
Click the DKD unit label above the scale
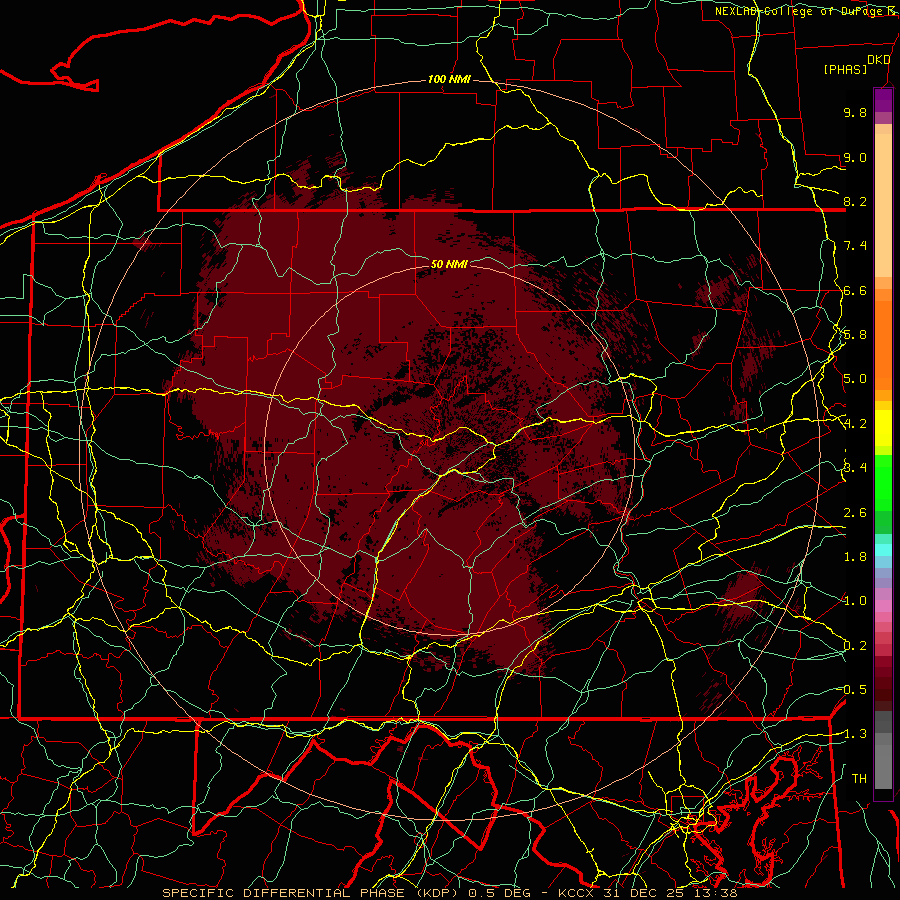[x=878, y=60]
